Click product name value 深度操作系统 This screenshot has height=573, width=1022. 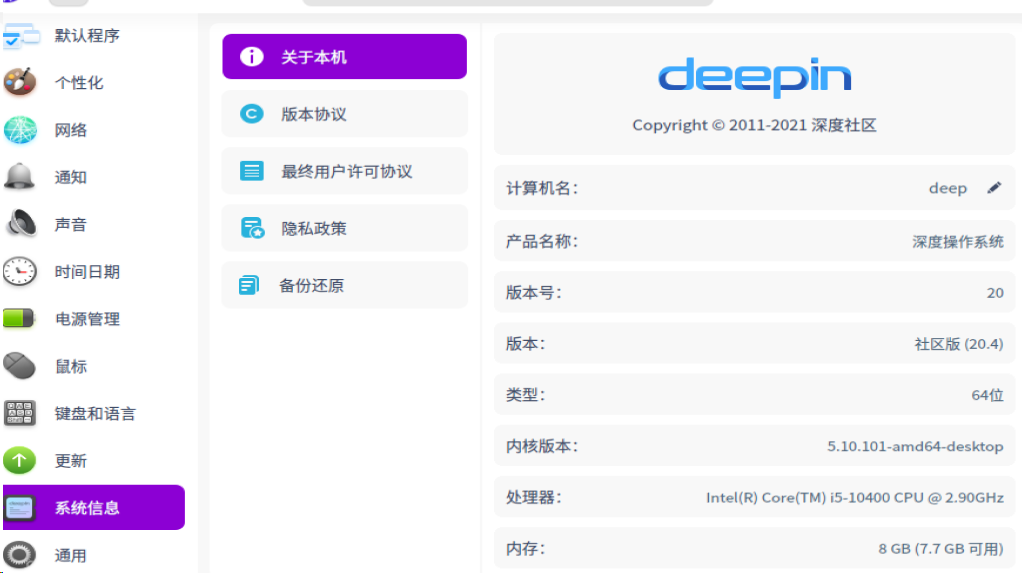pyautogui.click(x=957, y=242)
